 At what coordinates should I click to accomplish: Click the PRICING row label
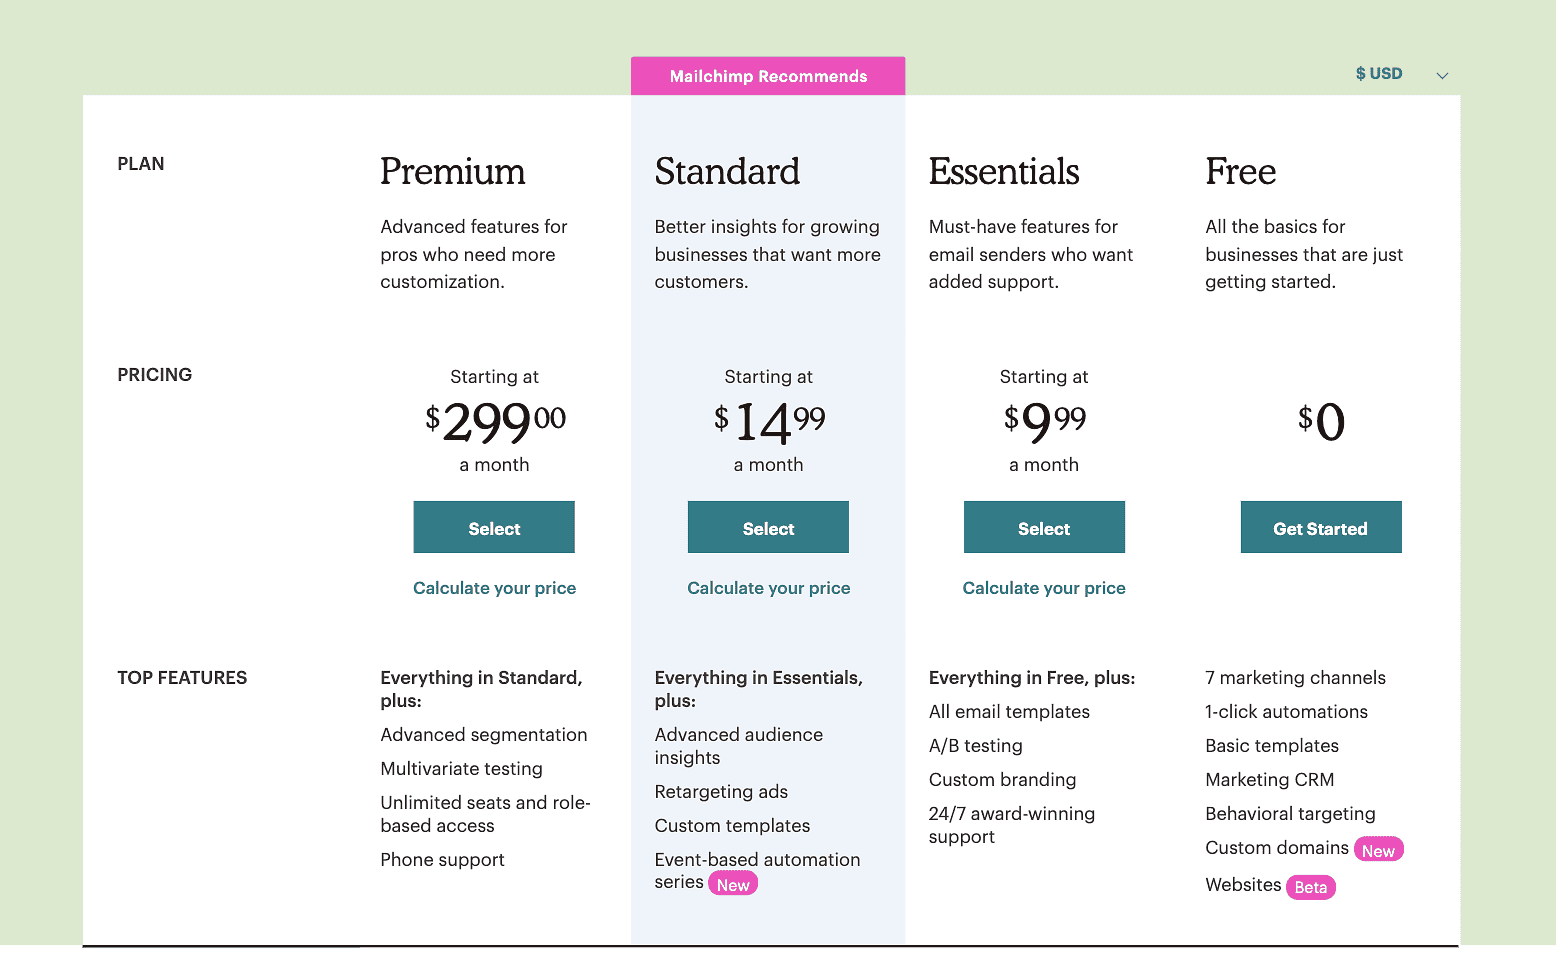coord(155,375)
